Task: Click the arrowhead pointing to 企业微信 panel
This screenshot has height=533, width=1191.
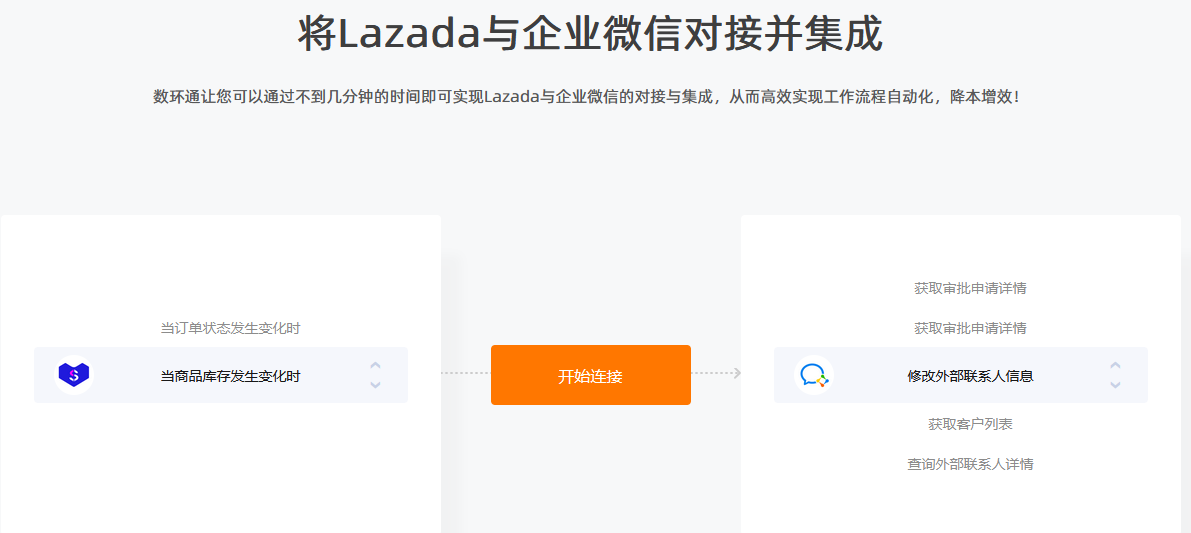Action: tap(737, 373)
